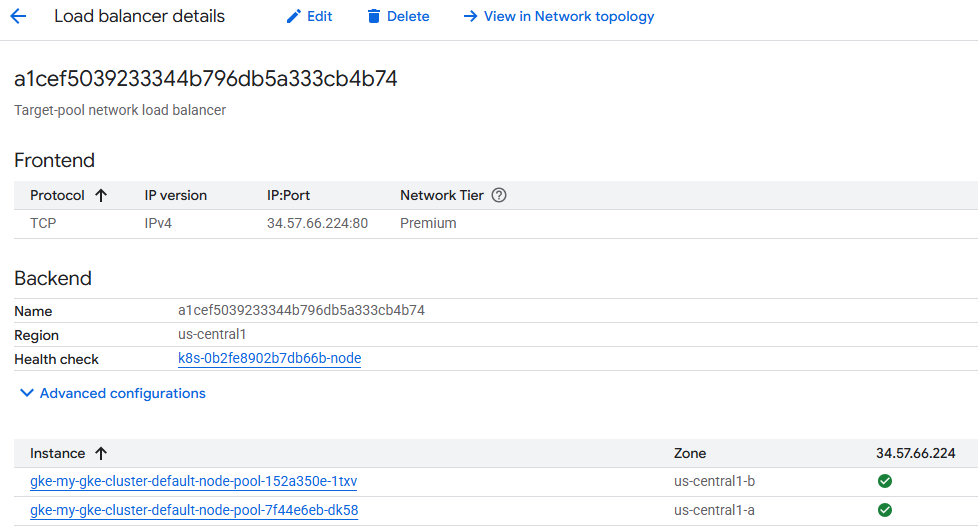Image resolution: width=978 pixels, height=528 pixels.
Task: Go back using the left arrow icon
Action: click(x=18, y=16)
